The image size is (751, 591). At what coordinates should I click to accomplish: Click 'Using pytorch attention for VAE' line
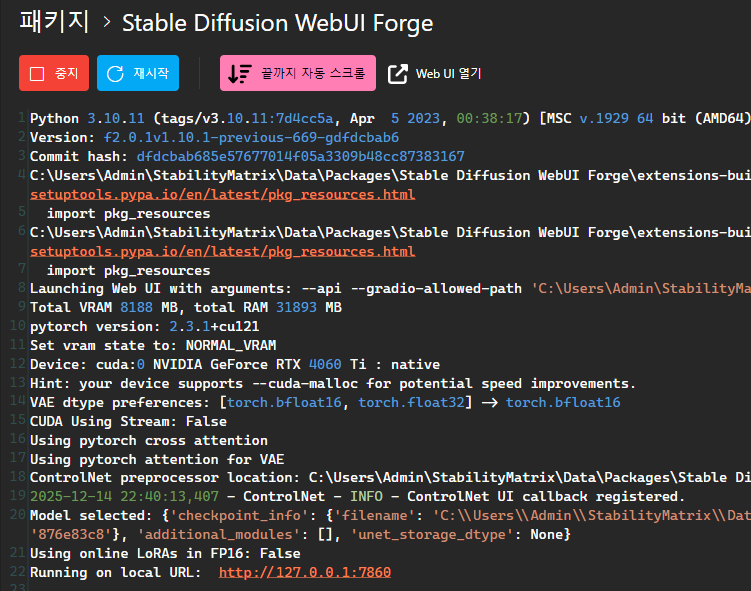coord(157,459)
